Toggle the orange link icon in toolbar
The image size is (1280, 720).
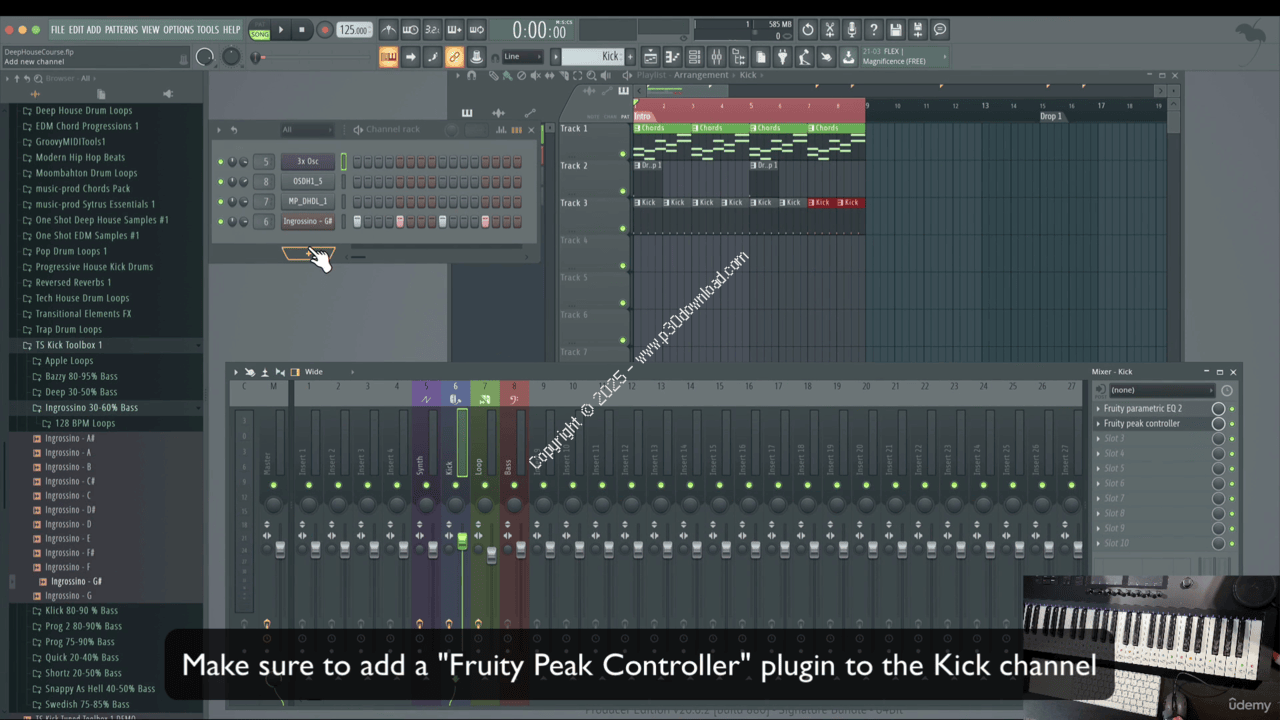pyautogui.click(x=454, y=57)
